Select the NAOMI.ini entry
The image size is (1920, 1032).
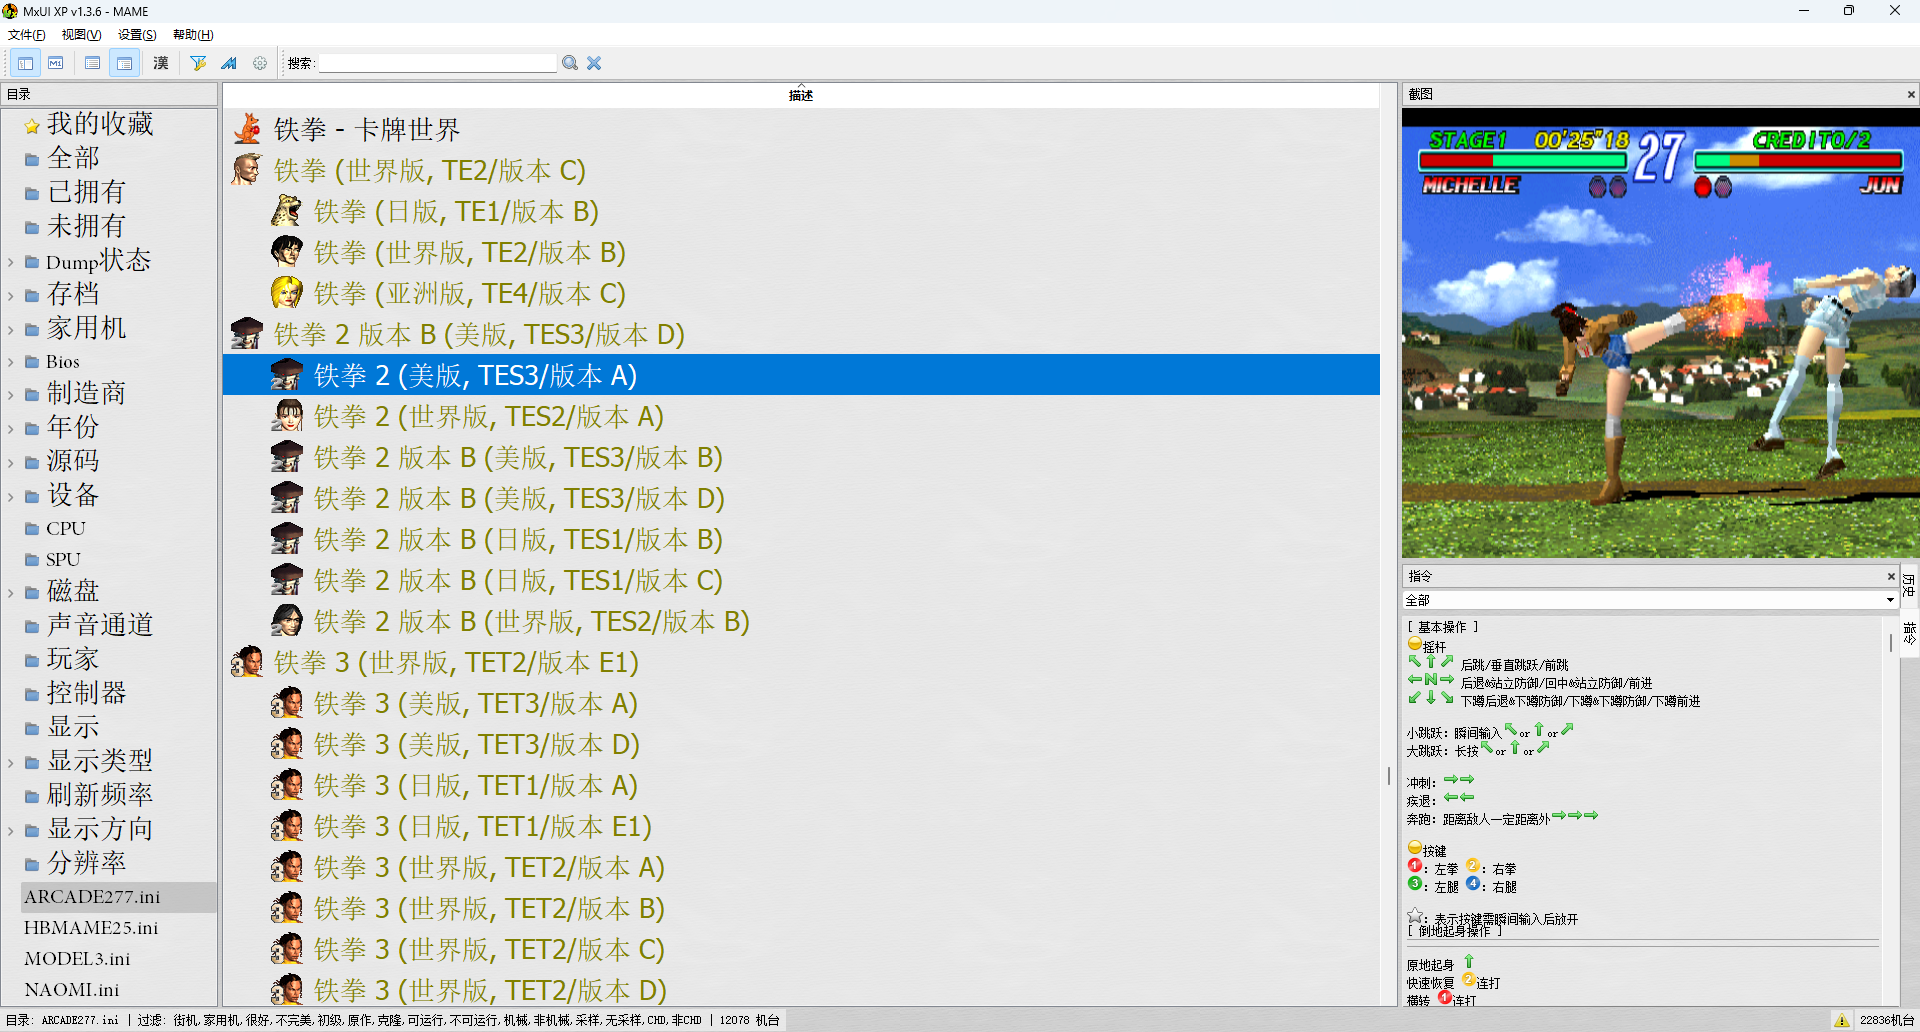point(71,990)
